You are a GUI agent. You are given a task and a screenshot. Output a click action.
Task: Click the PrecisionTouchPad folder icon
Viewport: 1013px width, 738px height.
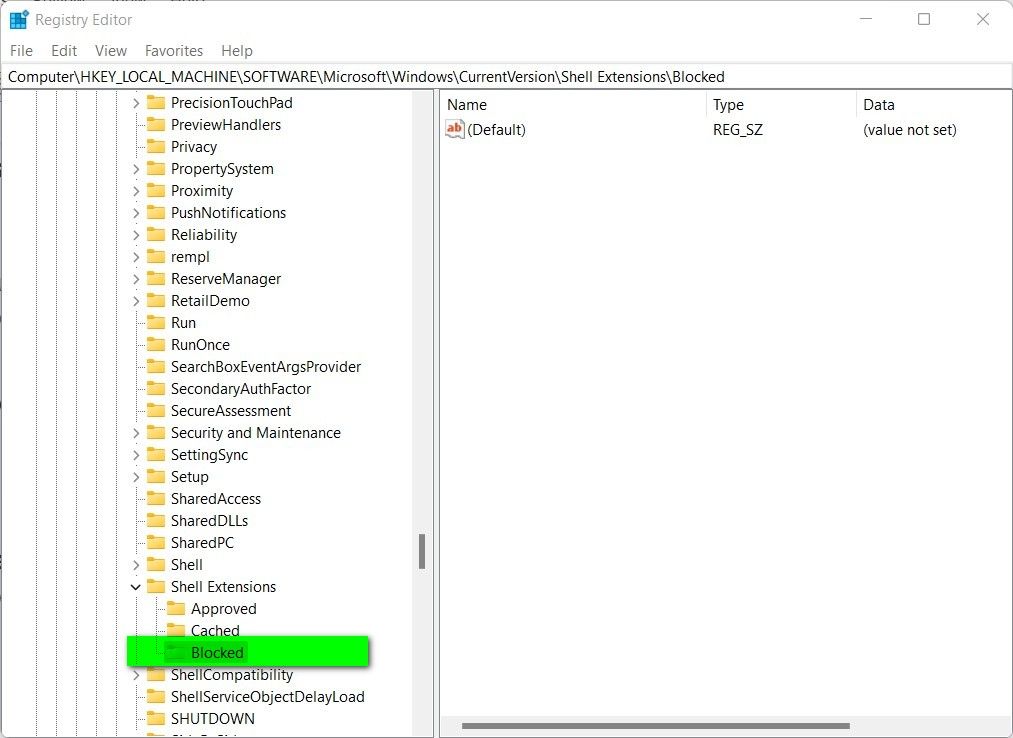tap(156, 102)
